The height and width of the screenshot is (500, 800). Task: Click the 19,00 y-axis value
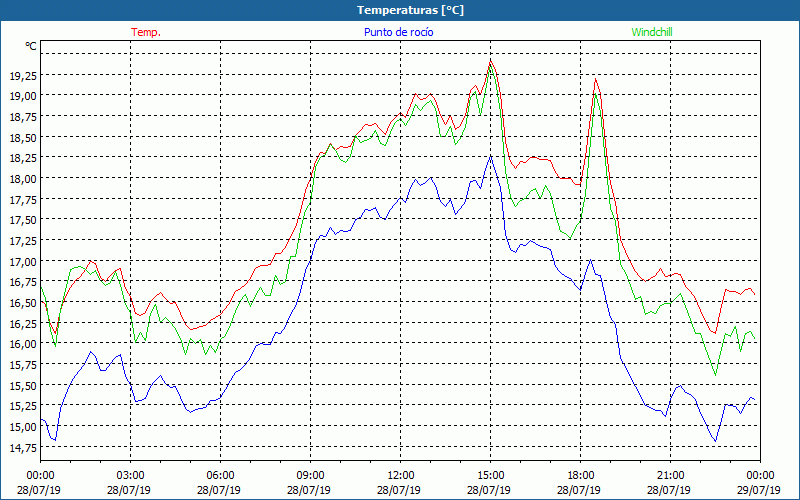[23, 96]
